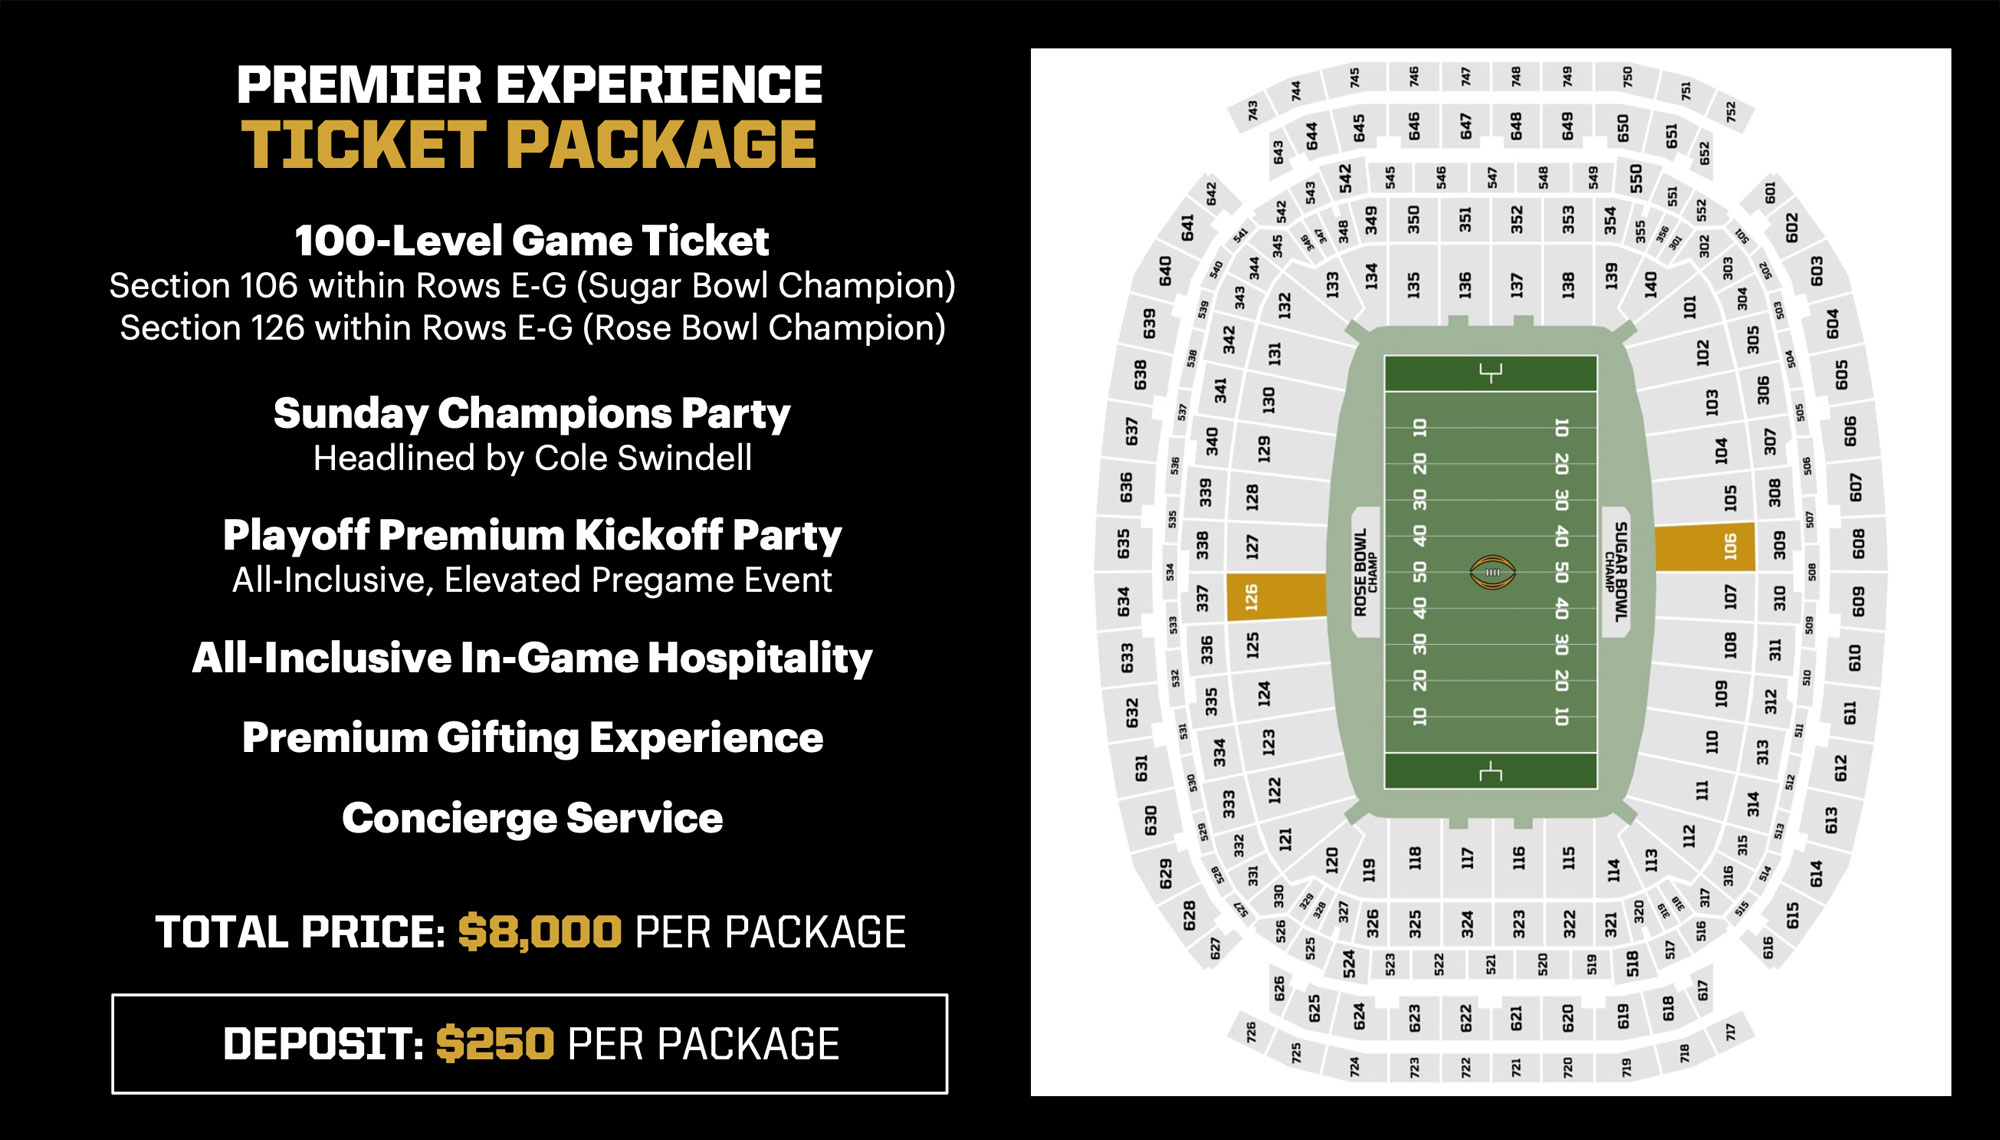Choose section 136 on seating map
The image size is (2000, 1140).
(x=1465, y=285)
